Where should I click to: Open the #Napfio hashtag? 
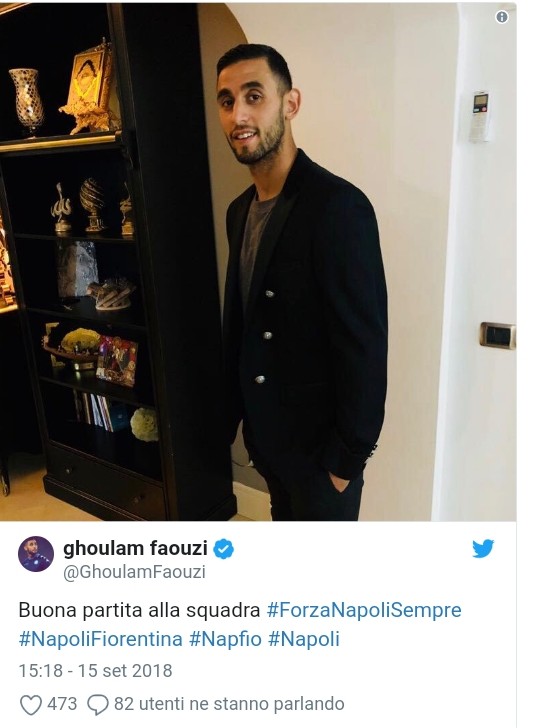(x=226, y=639)
